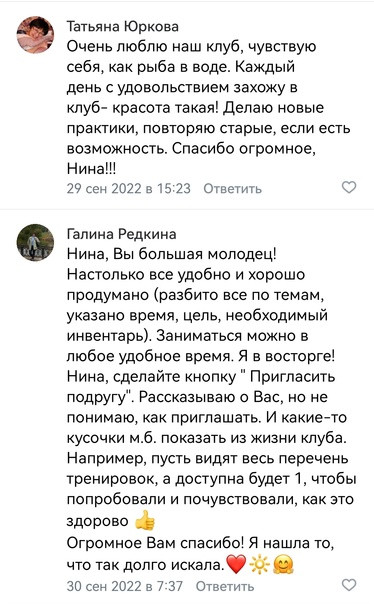
Task: Like Татьяна Юркова's comment with the heart
Action: (349, 187)
